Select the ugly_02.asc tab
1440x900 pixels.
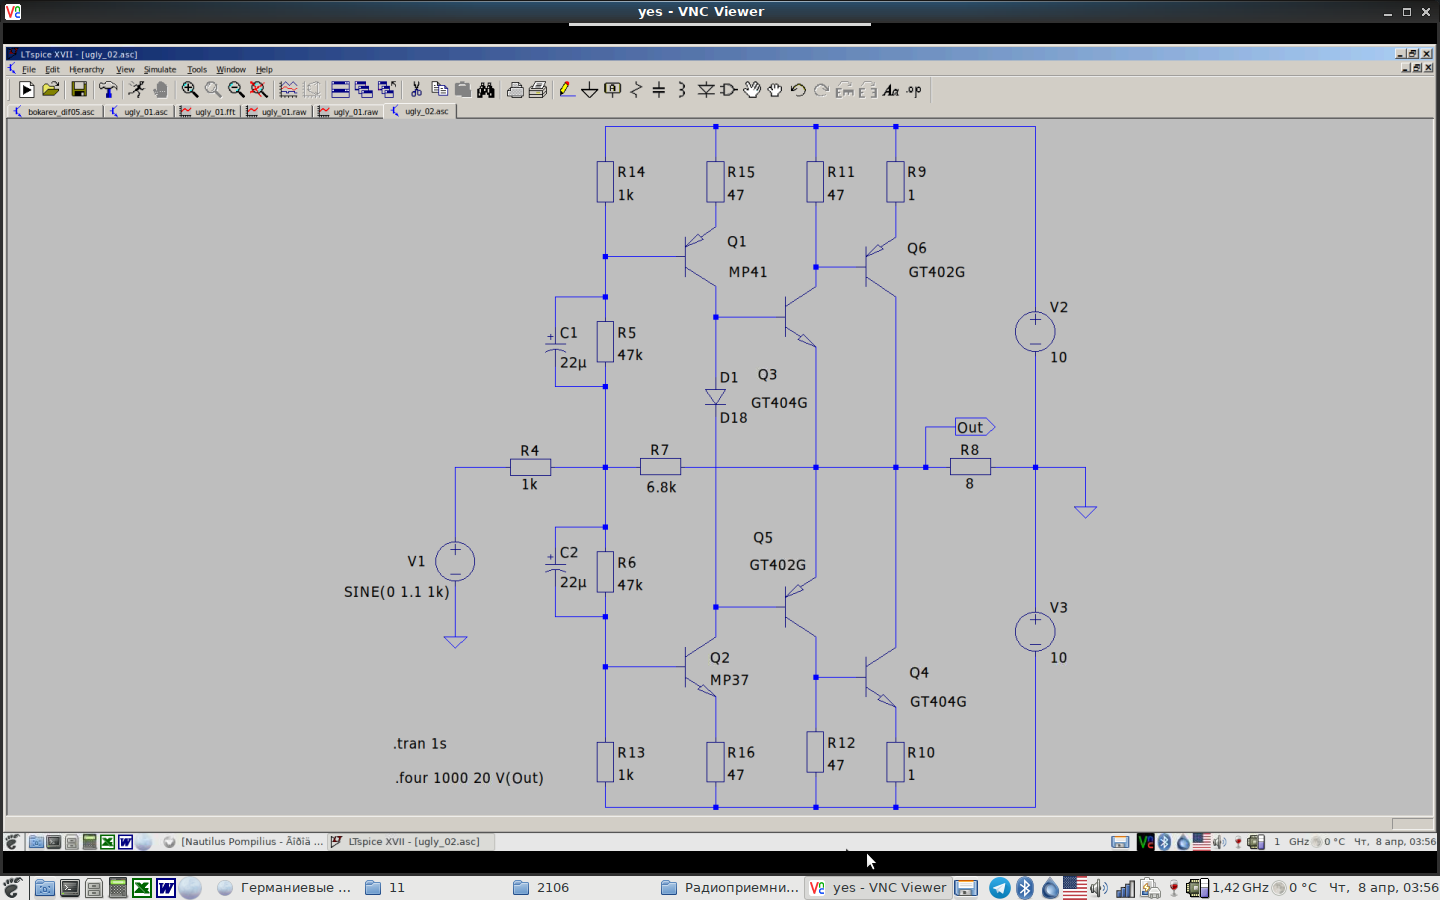coord(421,111)
